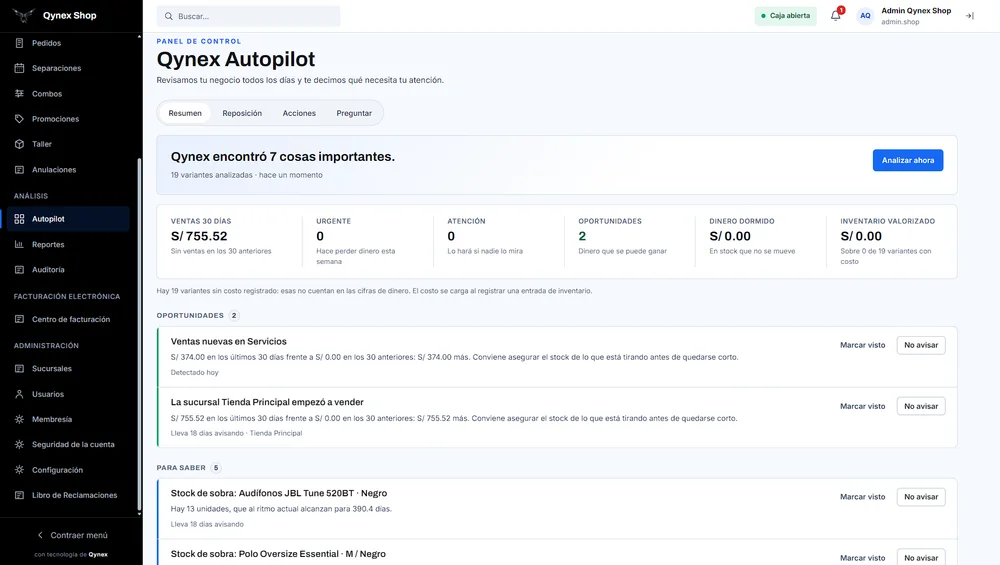Click the Urgente count 0

(x=320, y=236)
